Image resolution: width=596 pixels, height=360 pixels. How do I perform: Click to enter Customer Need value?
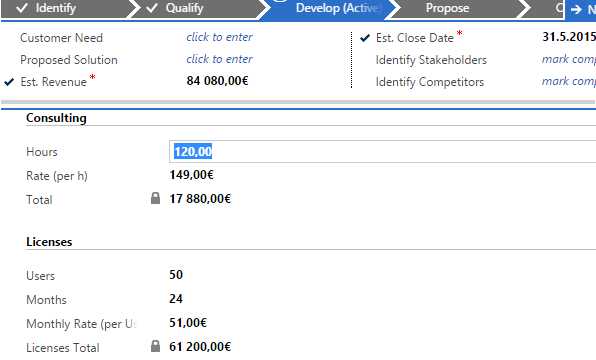click(219, 37)
